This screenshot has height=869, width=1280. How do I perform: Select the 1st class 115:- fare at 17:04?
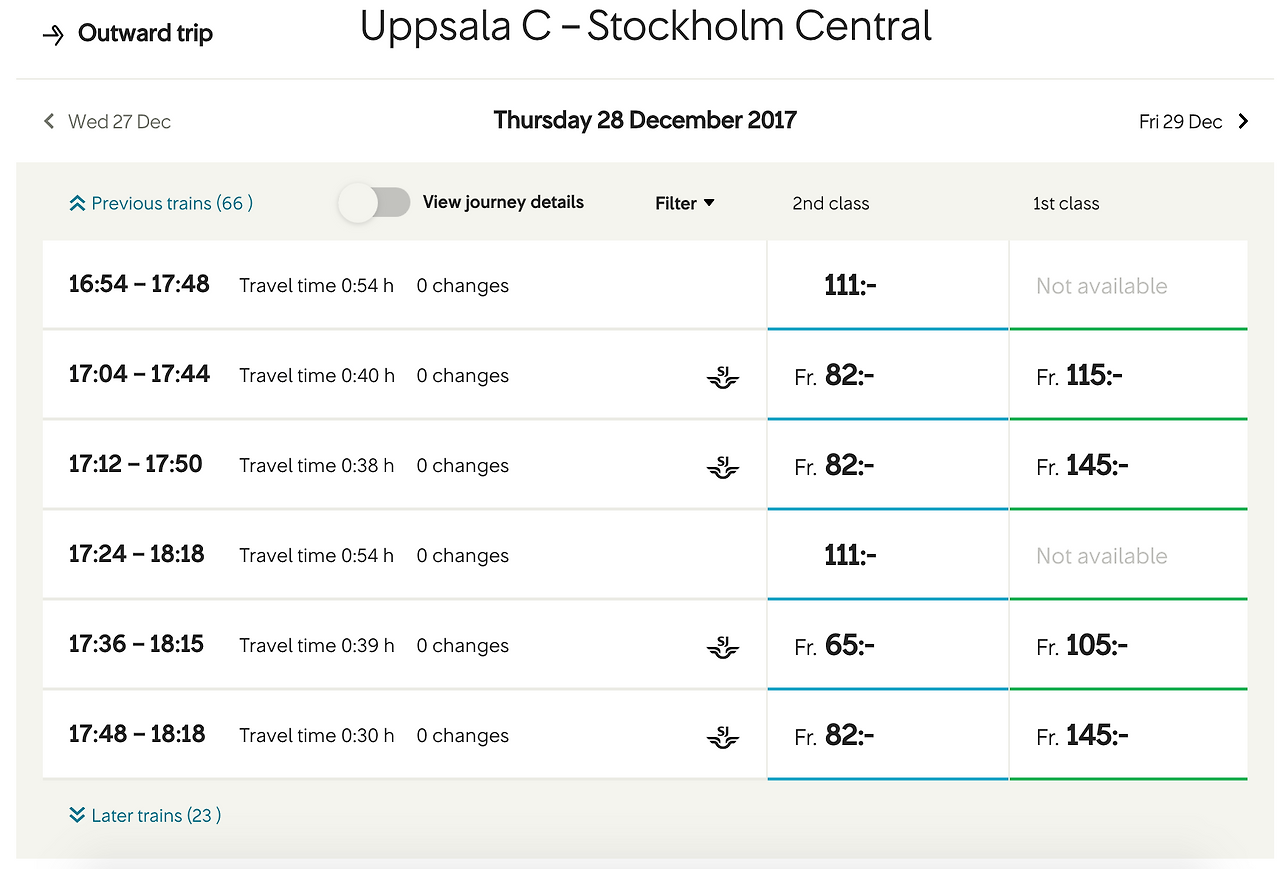pos(1128,376)
